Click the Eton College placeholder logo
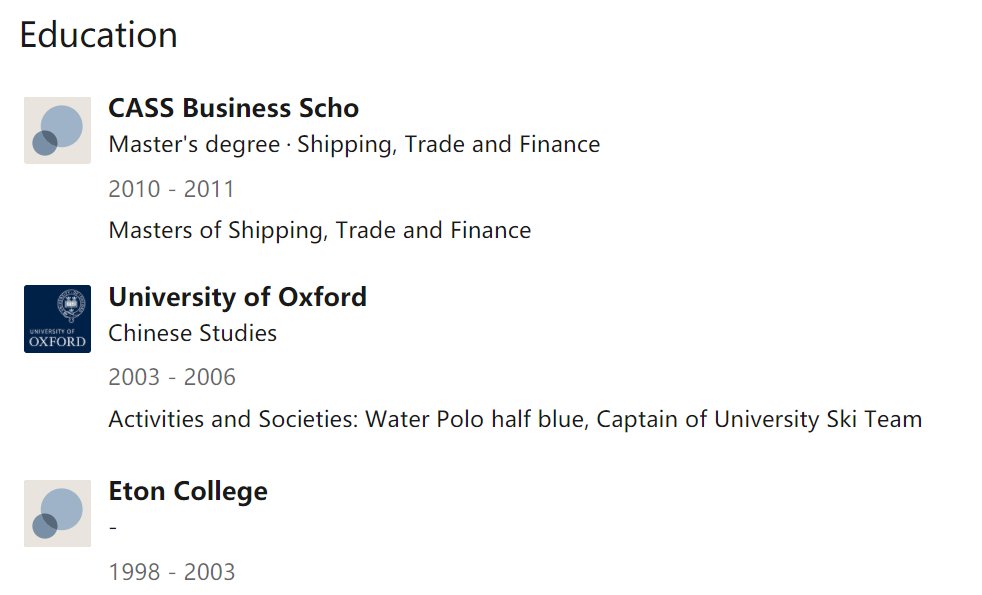This screenshot has width=982, height=595. (x=58, y=514)
